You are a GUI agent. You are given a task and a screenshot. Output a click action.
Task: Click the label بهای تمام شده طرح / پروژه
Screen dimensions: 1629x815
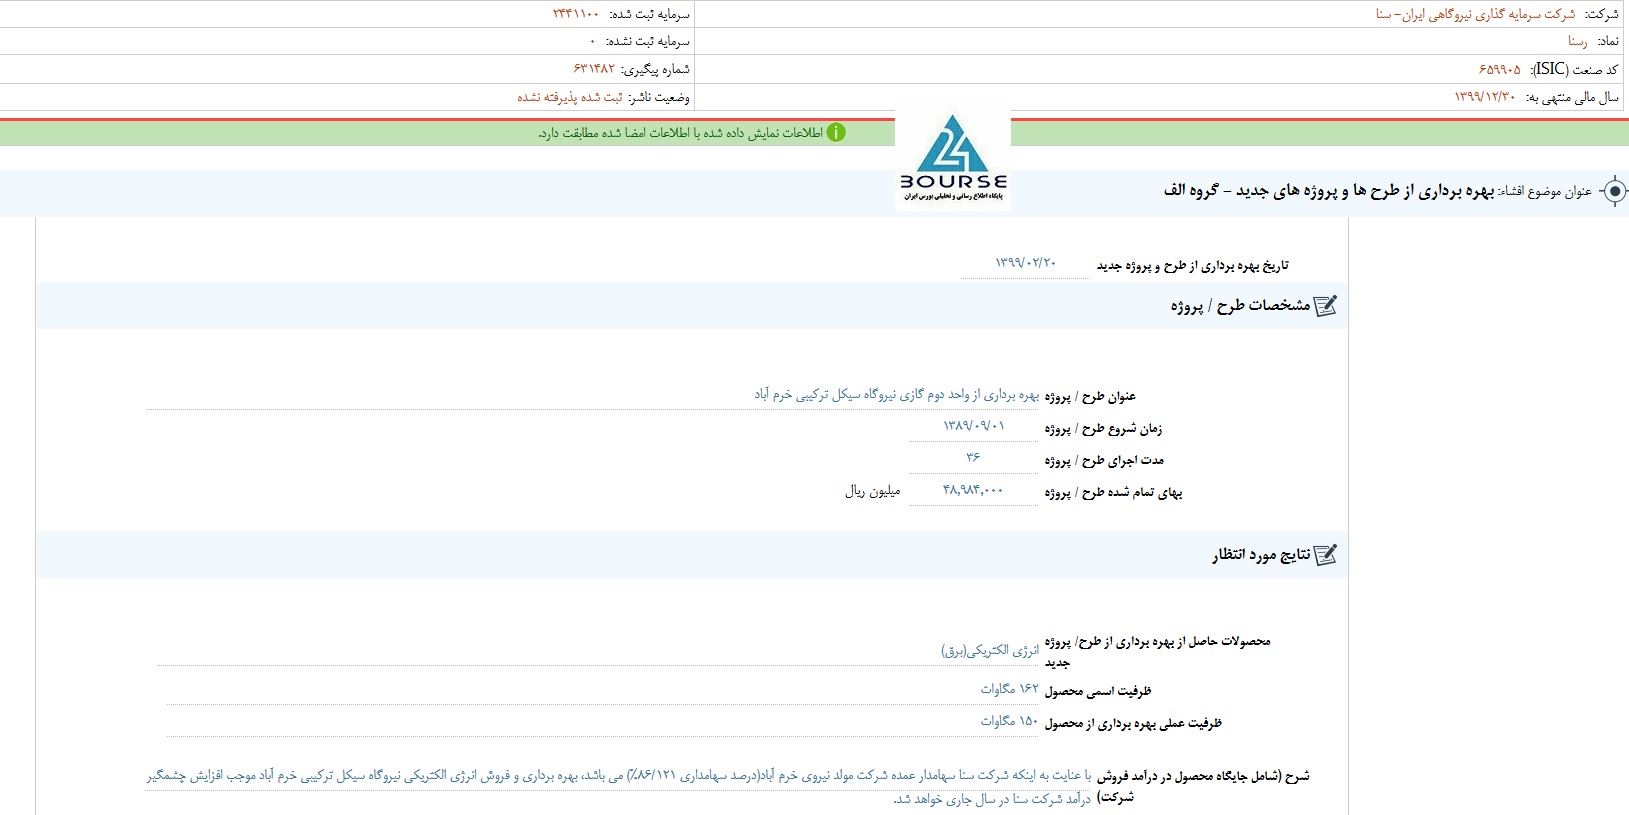click(x=1113, y=493)
